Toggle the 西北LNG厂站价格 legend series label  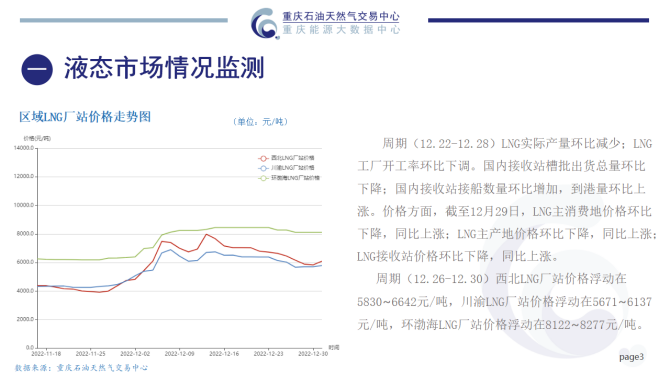293,158
